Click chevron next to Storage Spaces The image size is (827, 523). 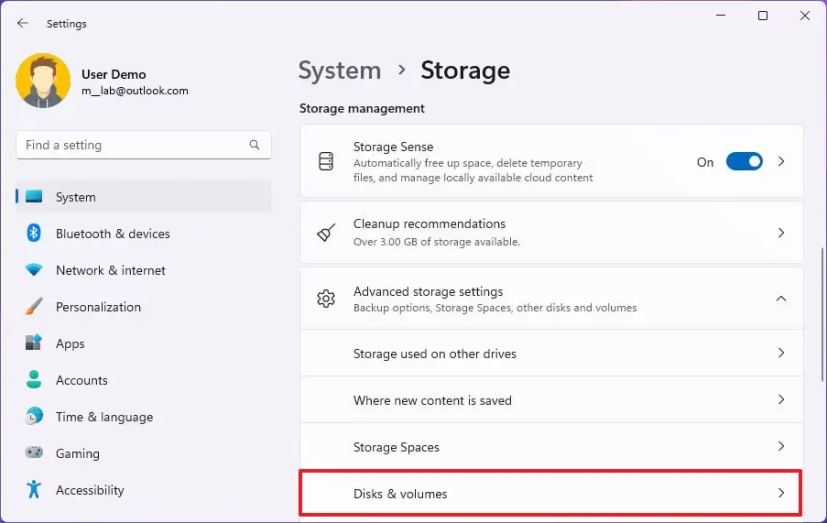(x=781, y=446)
